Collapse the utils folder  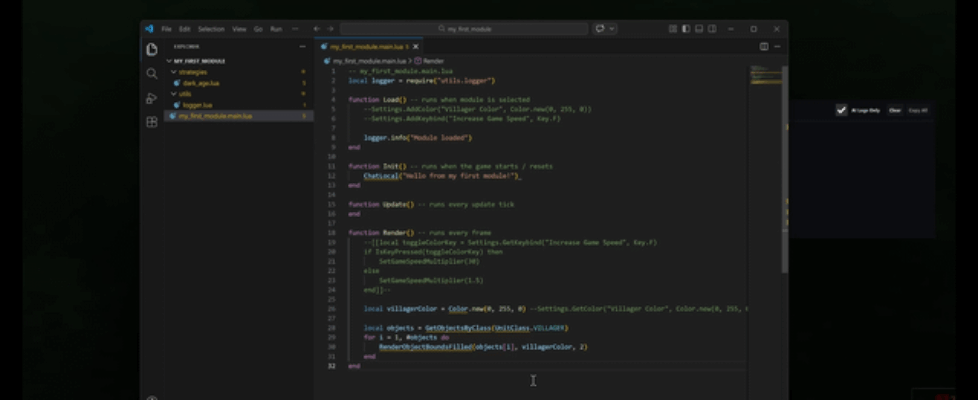(x=185, y=93)
